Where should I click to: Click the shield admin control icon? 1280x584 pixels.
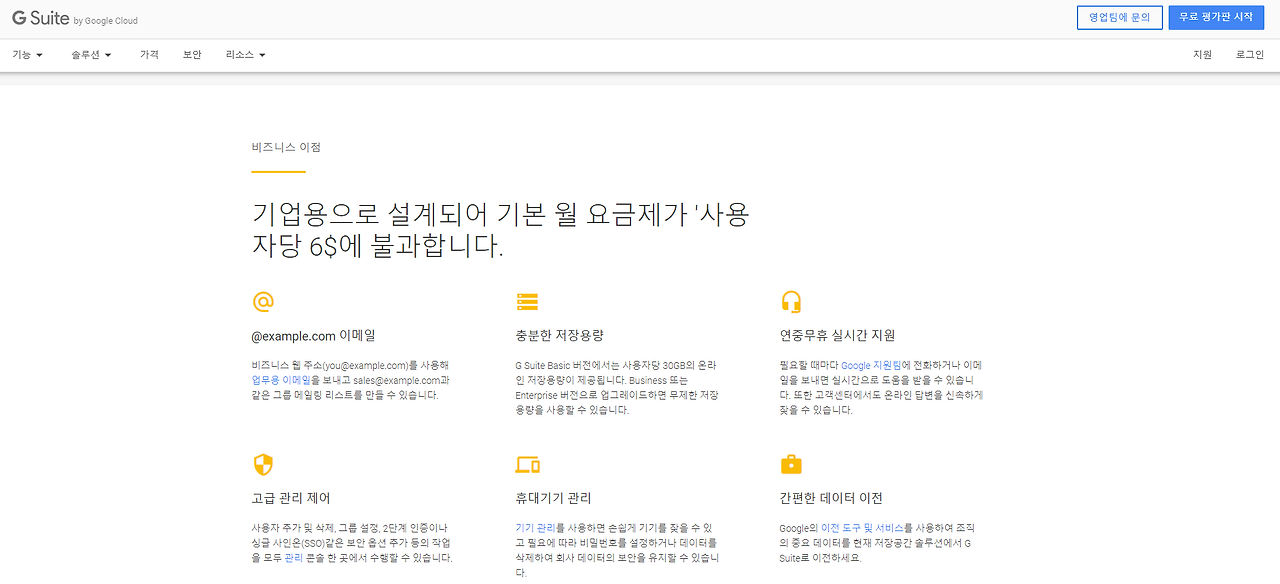263,464
